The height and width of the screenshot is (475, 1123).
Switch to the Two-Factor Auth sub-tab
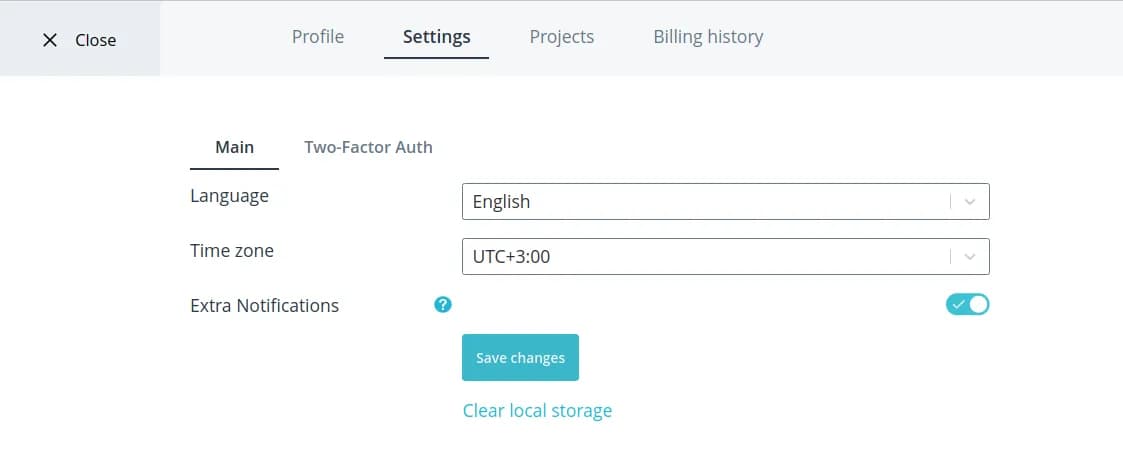[368, 147]
